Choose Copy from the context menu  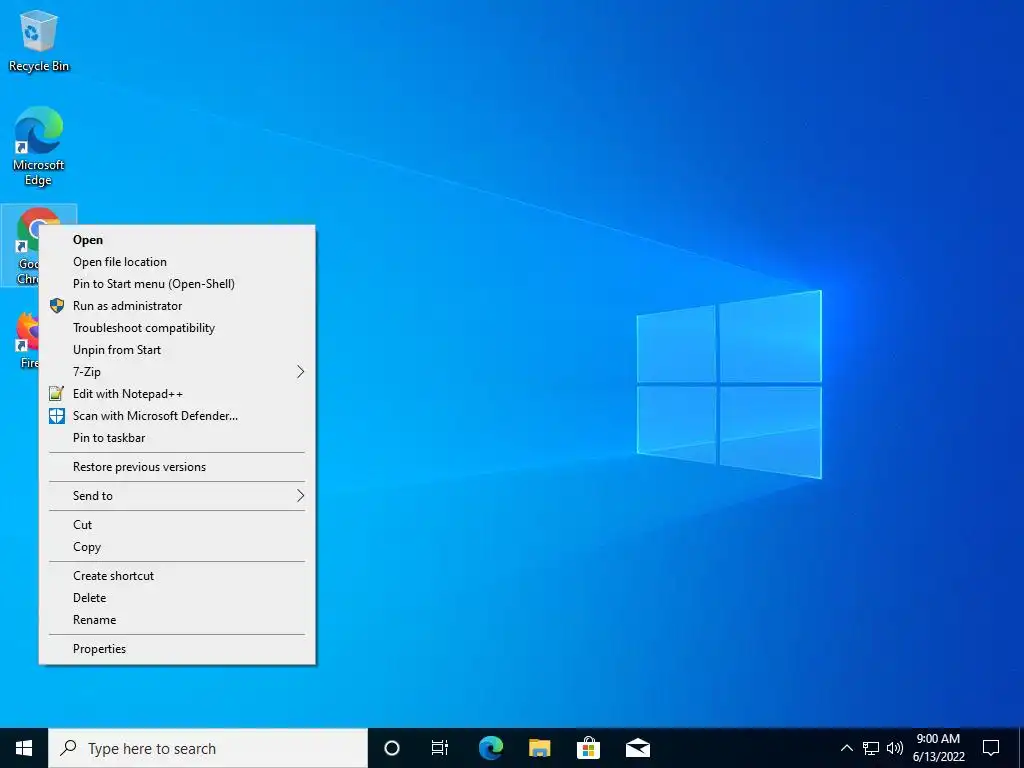178,547
